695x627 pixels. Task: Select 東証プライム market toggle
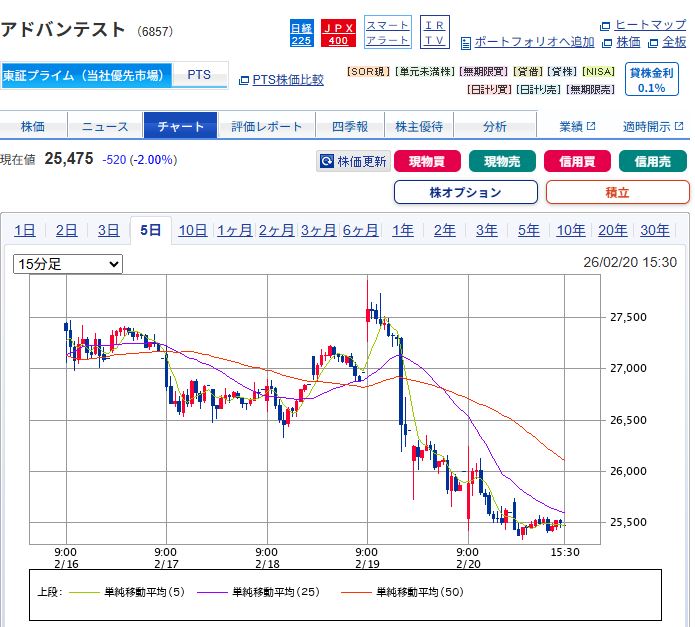pyautogui.click(x=83, y=75)
